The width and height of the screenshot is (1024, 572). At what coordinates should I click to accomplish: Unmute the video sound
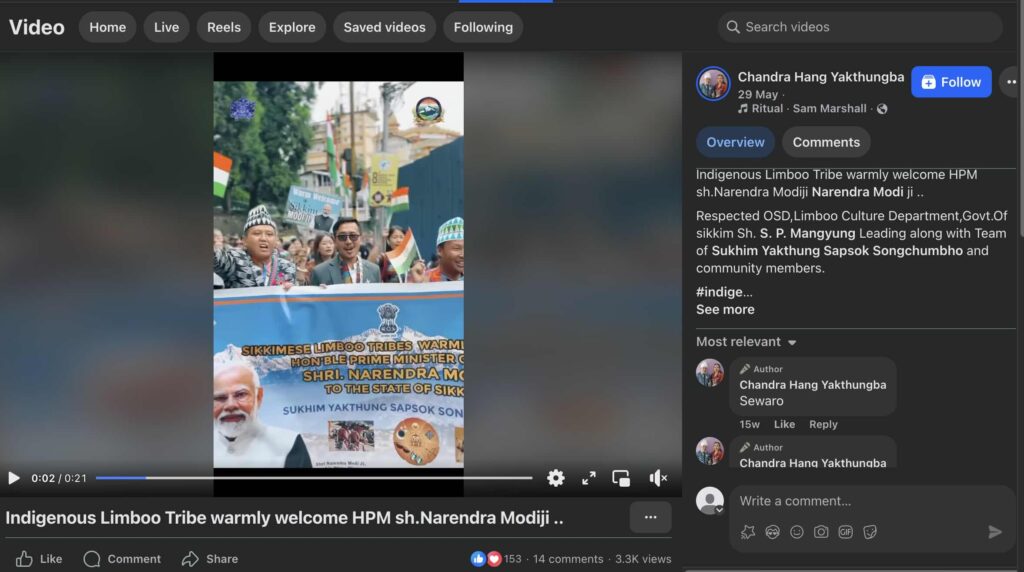coord(658,478)
